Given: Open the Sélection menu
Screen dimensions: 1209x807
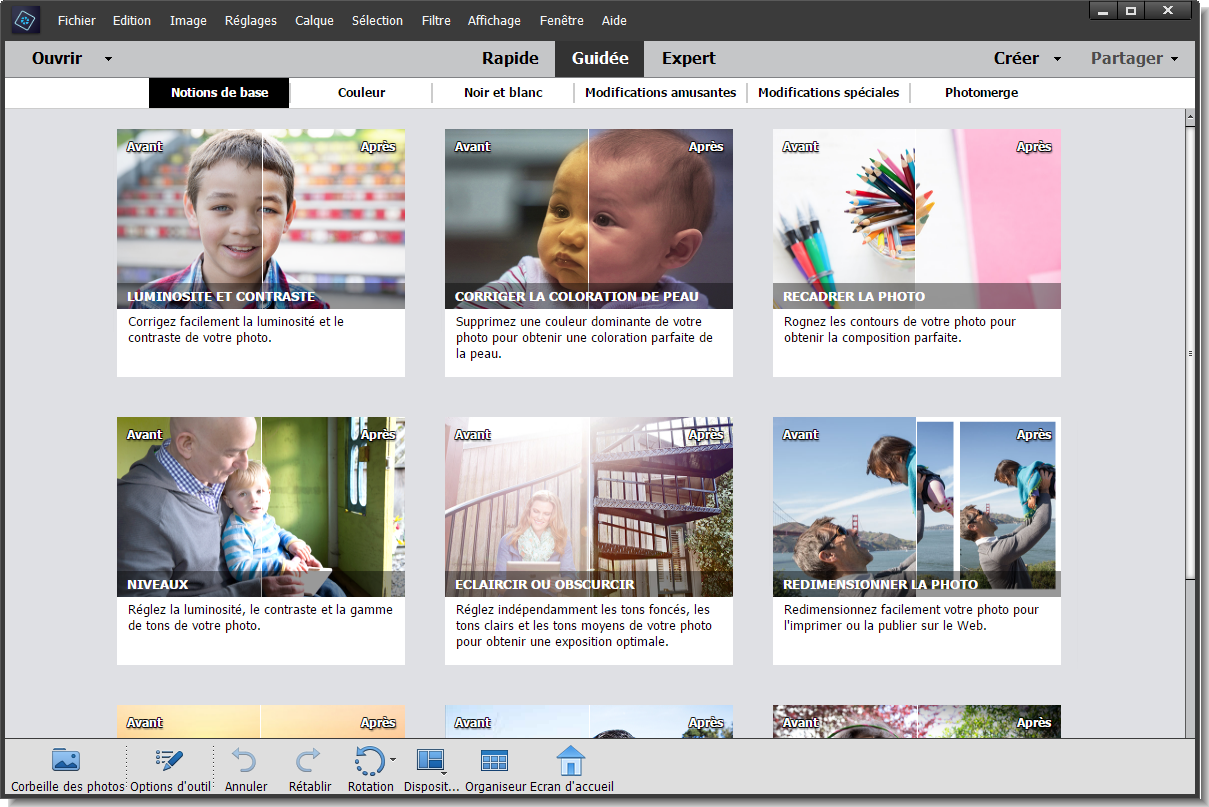Looking at the screenshot, I should click(378, 20).
